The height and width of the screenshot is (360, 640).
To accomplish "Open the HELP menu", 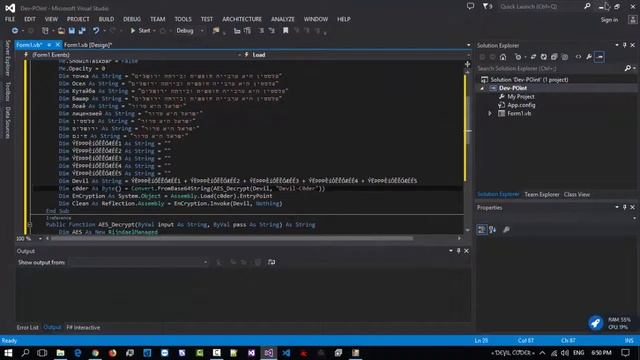I will (x=344, y=19).
